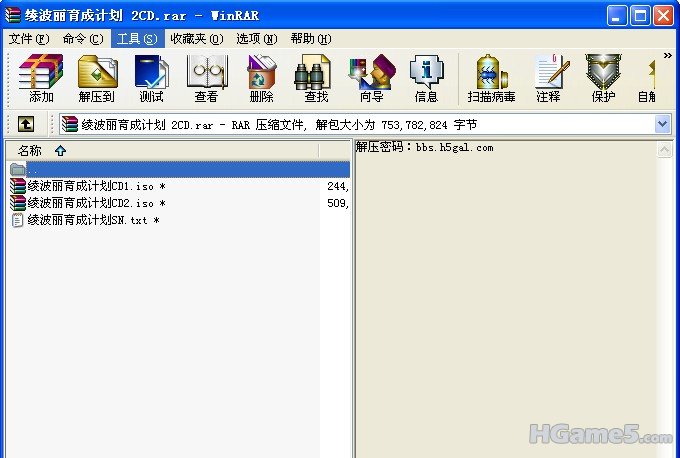The height and width of the screenshot is (458, 680).
Task: Open the View (查看) toolbar icon
Action: pyautogui.click(x=206, y=79)
